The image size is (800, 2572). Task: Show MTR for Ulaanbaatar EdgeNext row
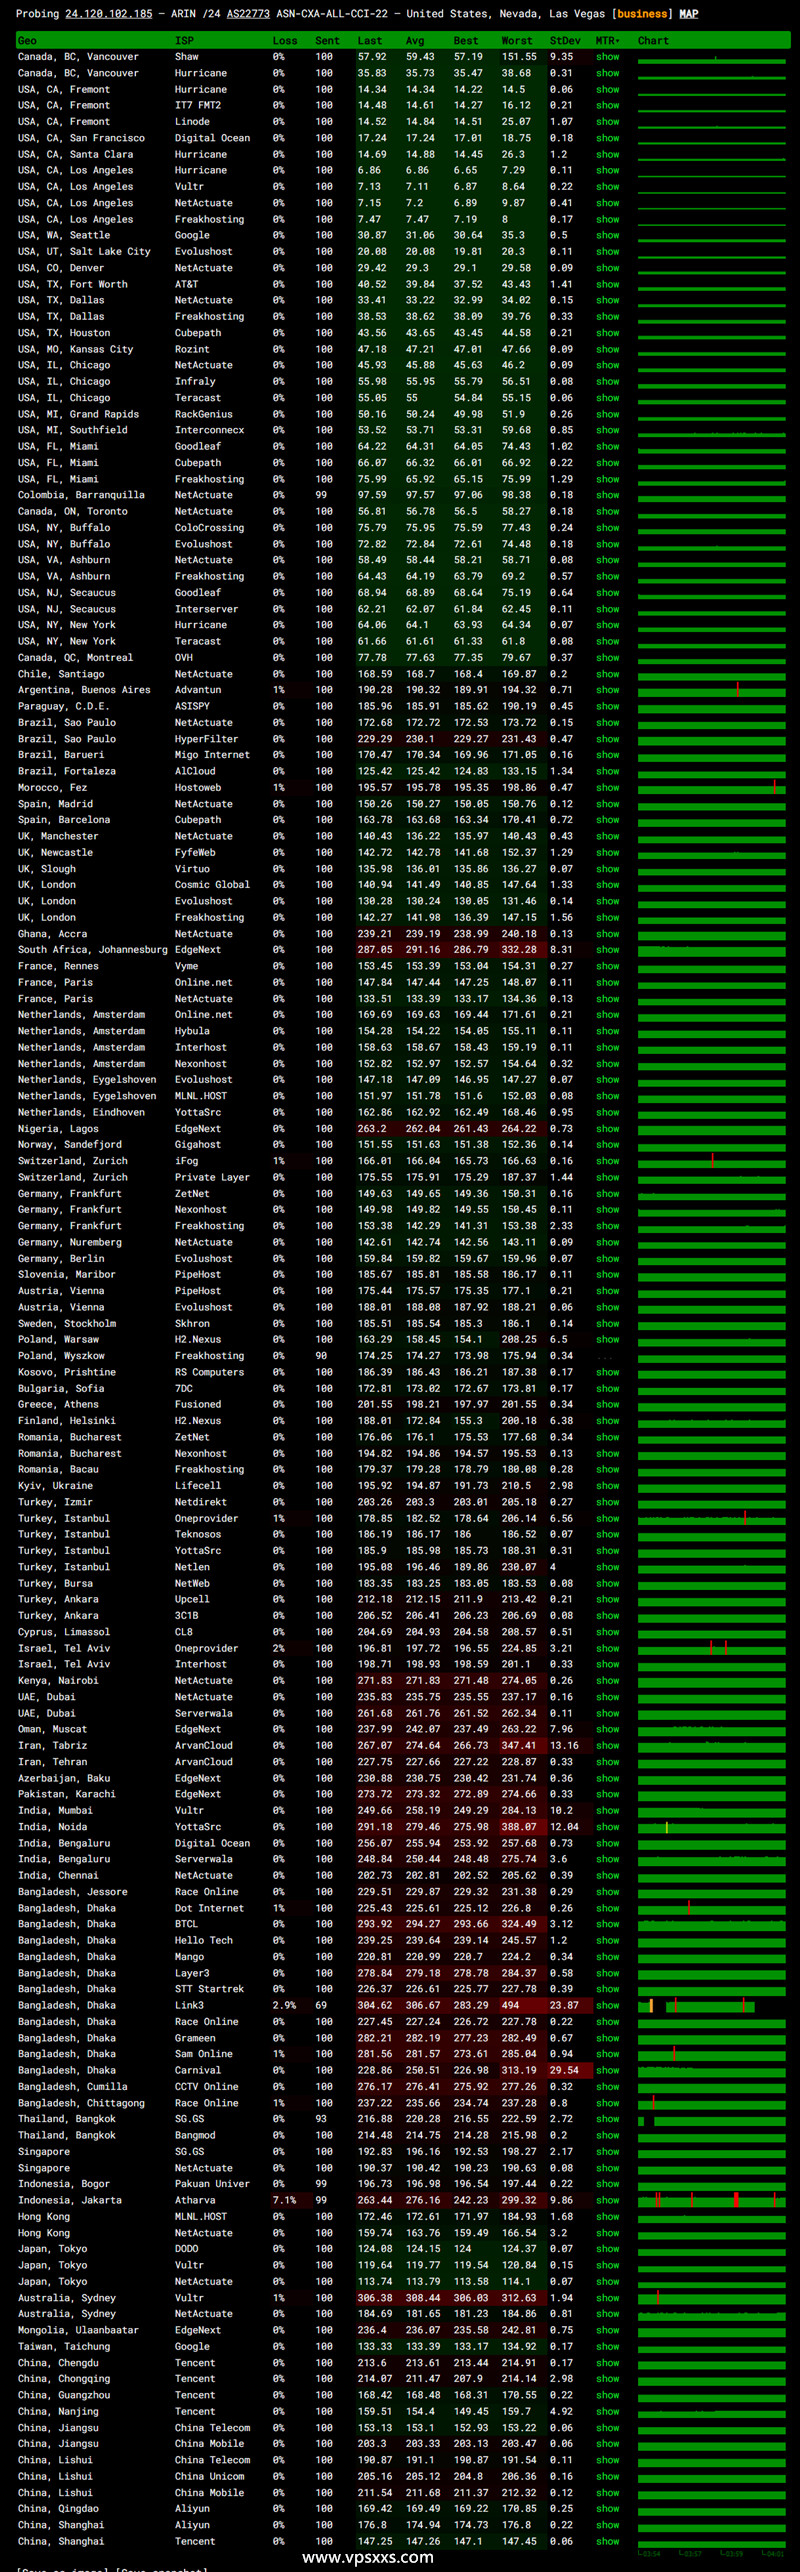pyautogui.click(x=608, y=2331)
